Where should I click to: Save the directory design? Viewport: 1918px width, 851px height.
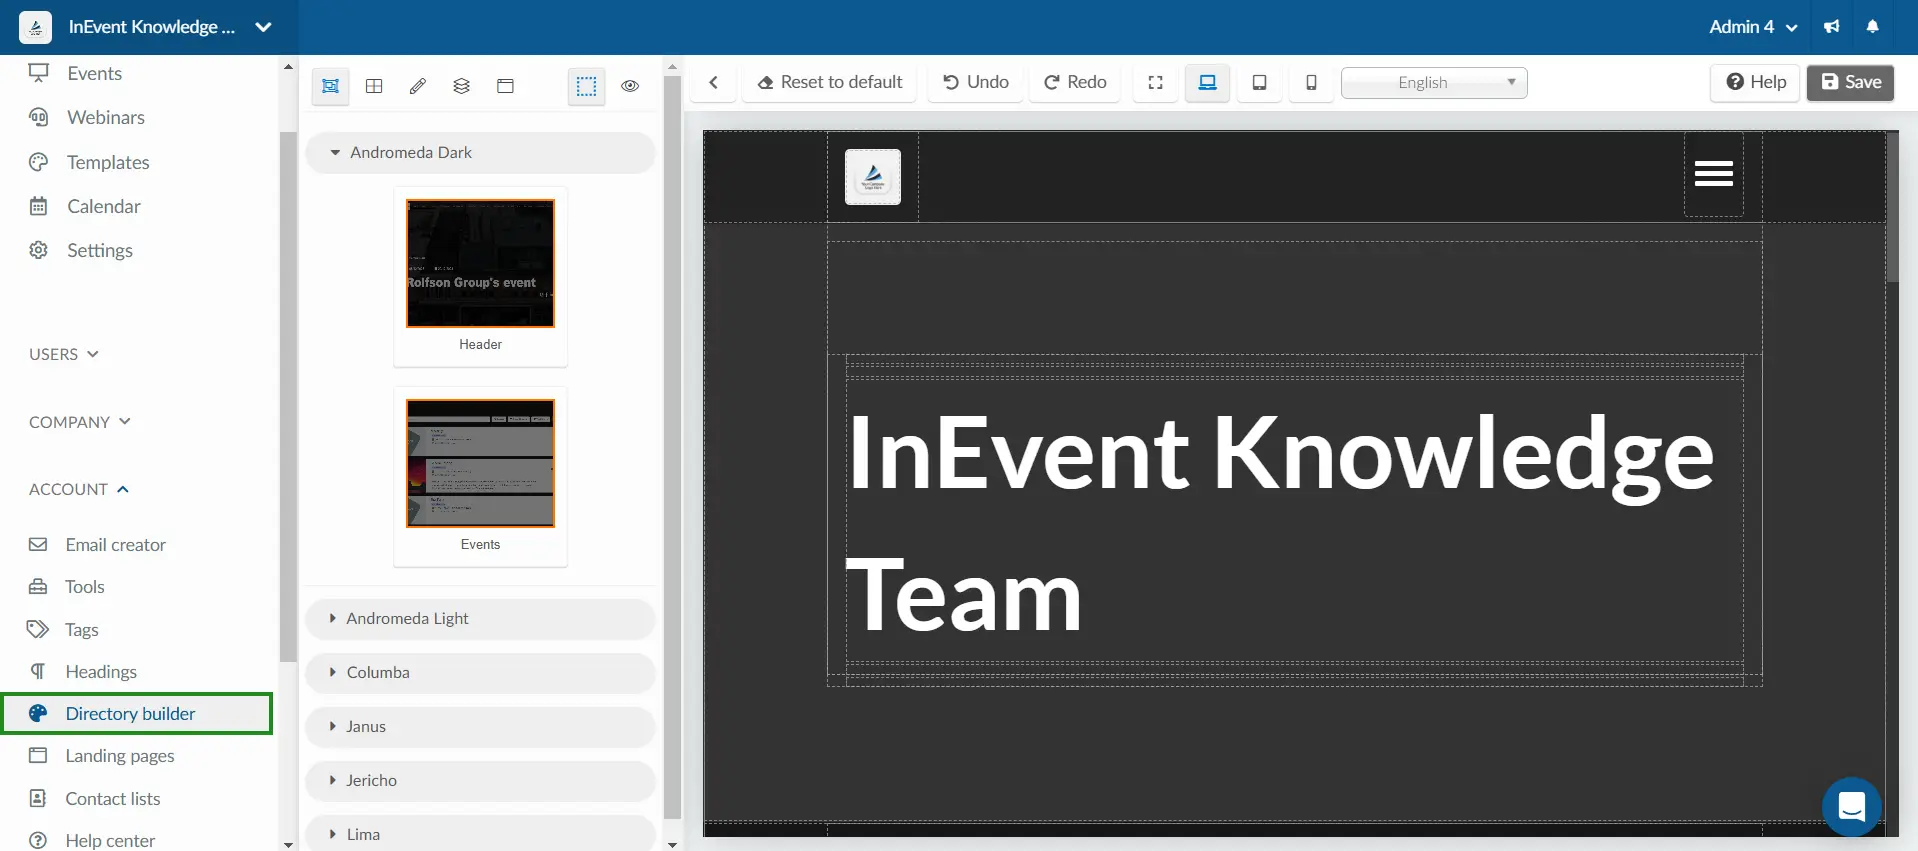tap(1851, 82)
